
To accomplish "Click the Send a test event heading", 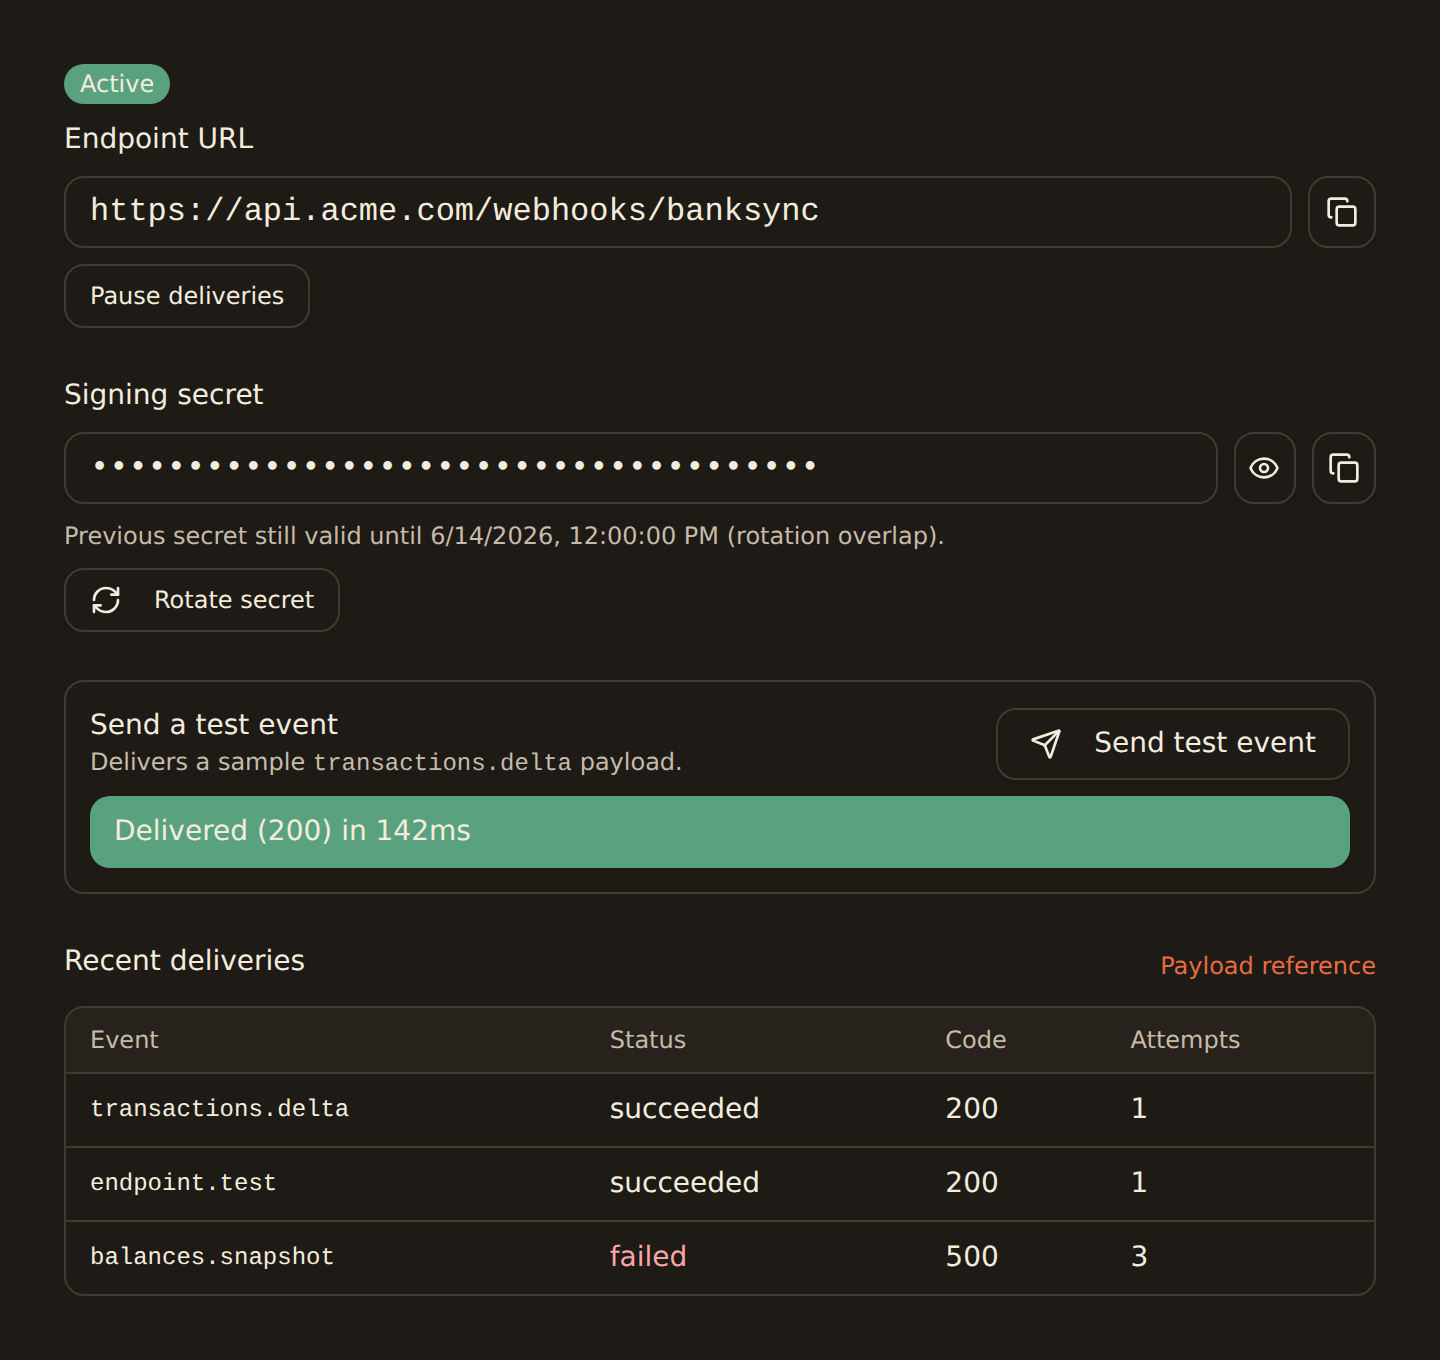I will click(214, 724).
